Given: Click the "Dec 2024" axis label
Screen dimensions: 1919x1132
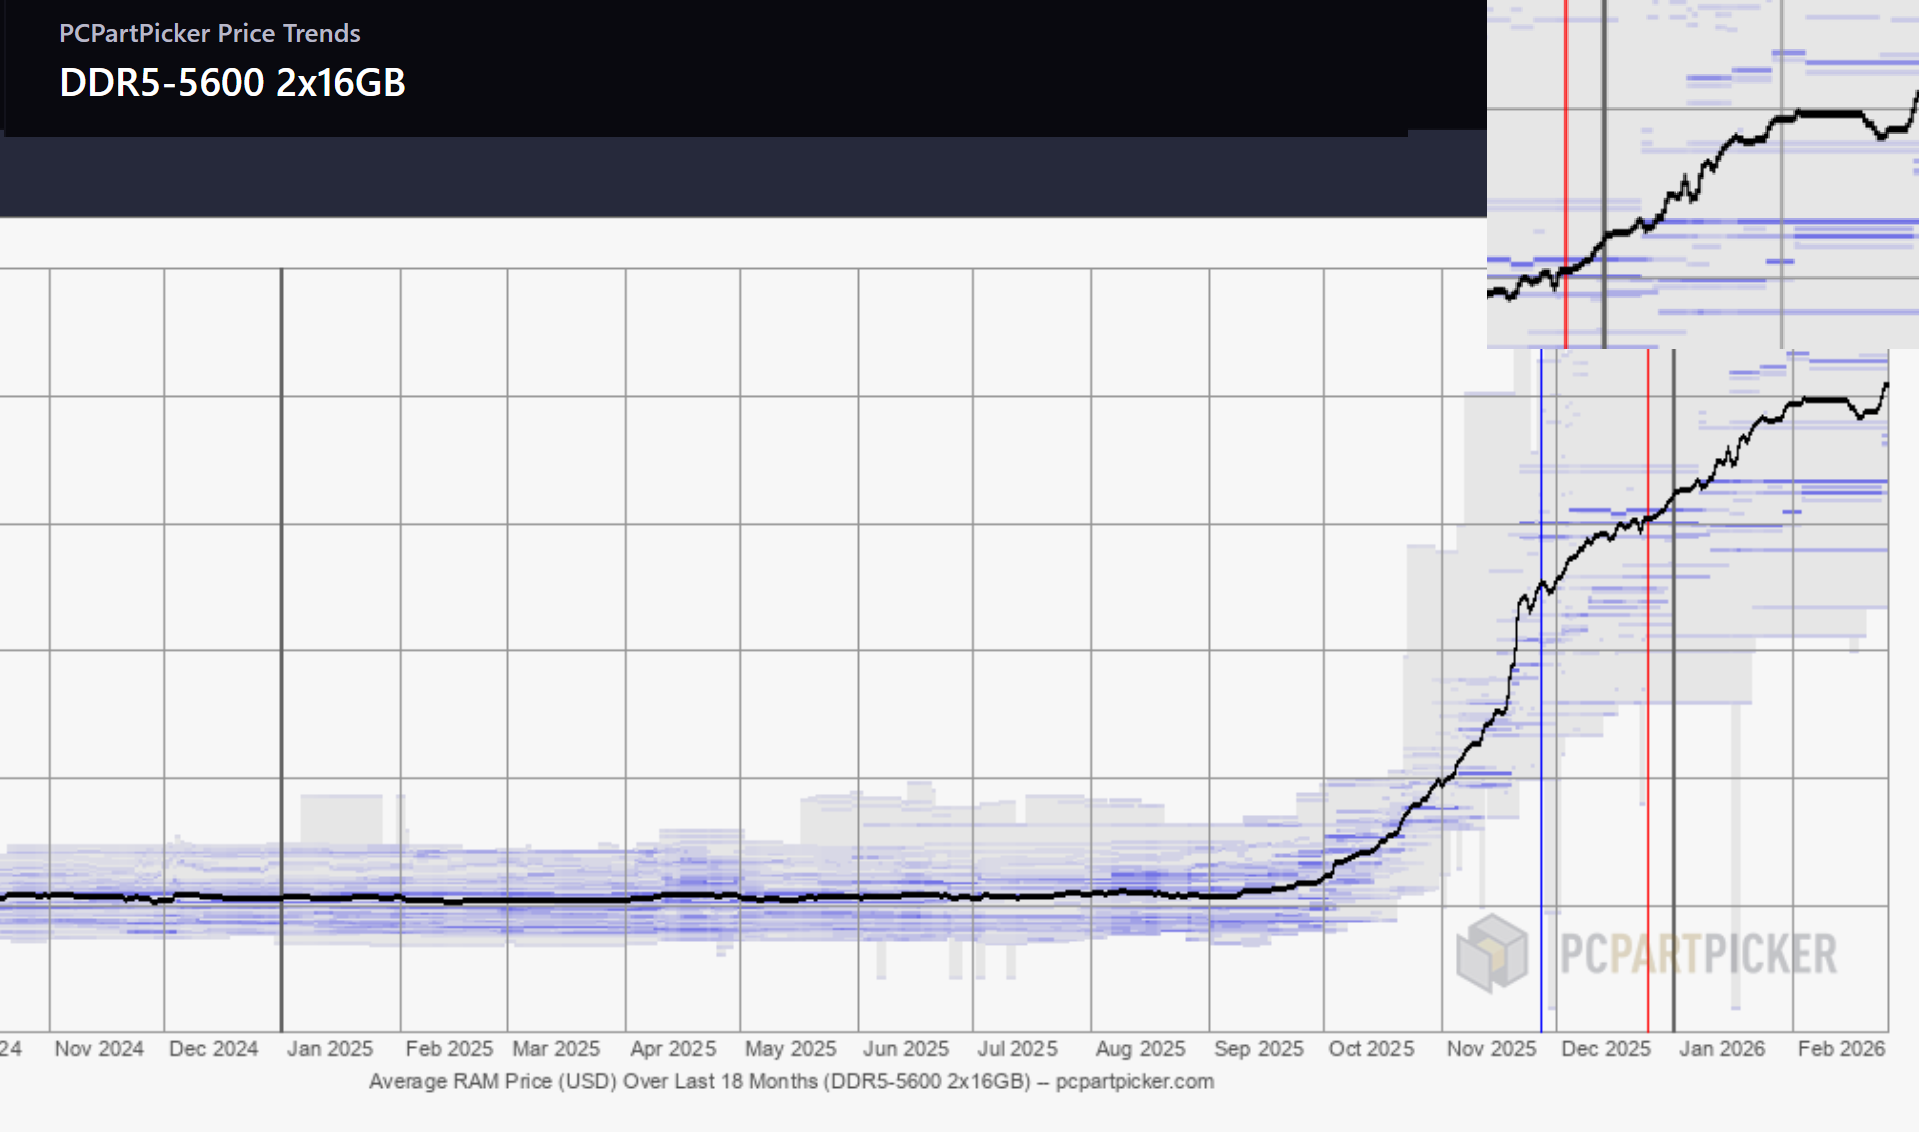Looking at the screenshot, I should (214, 1049).
